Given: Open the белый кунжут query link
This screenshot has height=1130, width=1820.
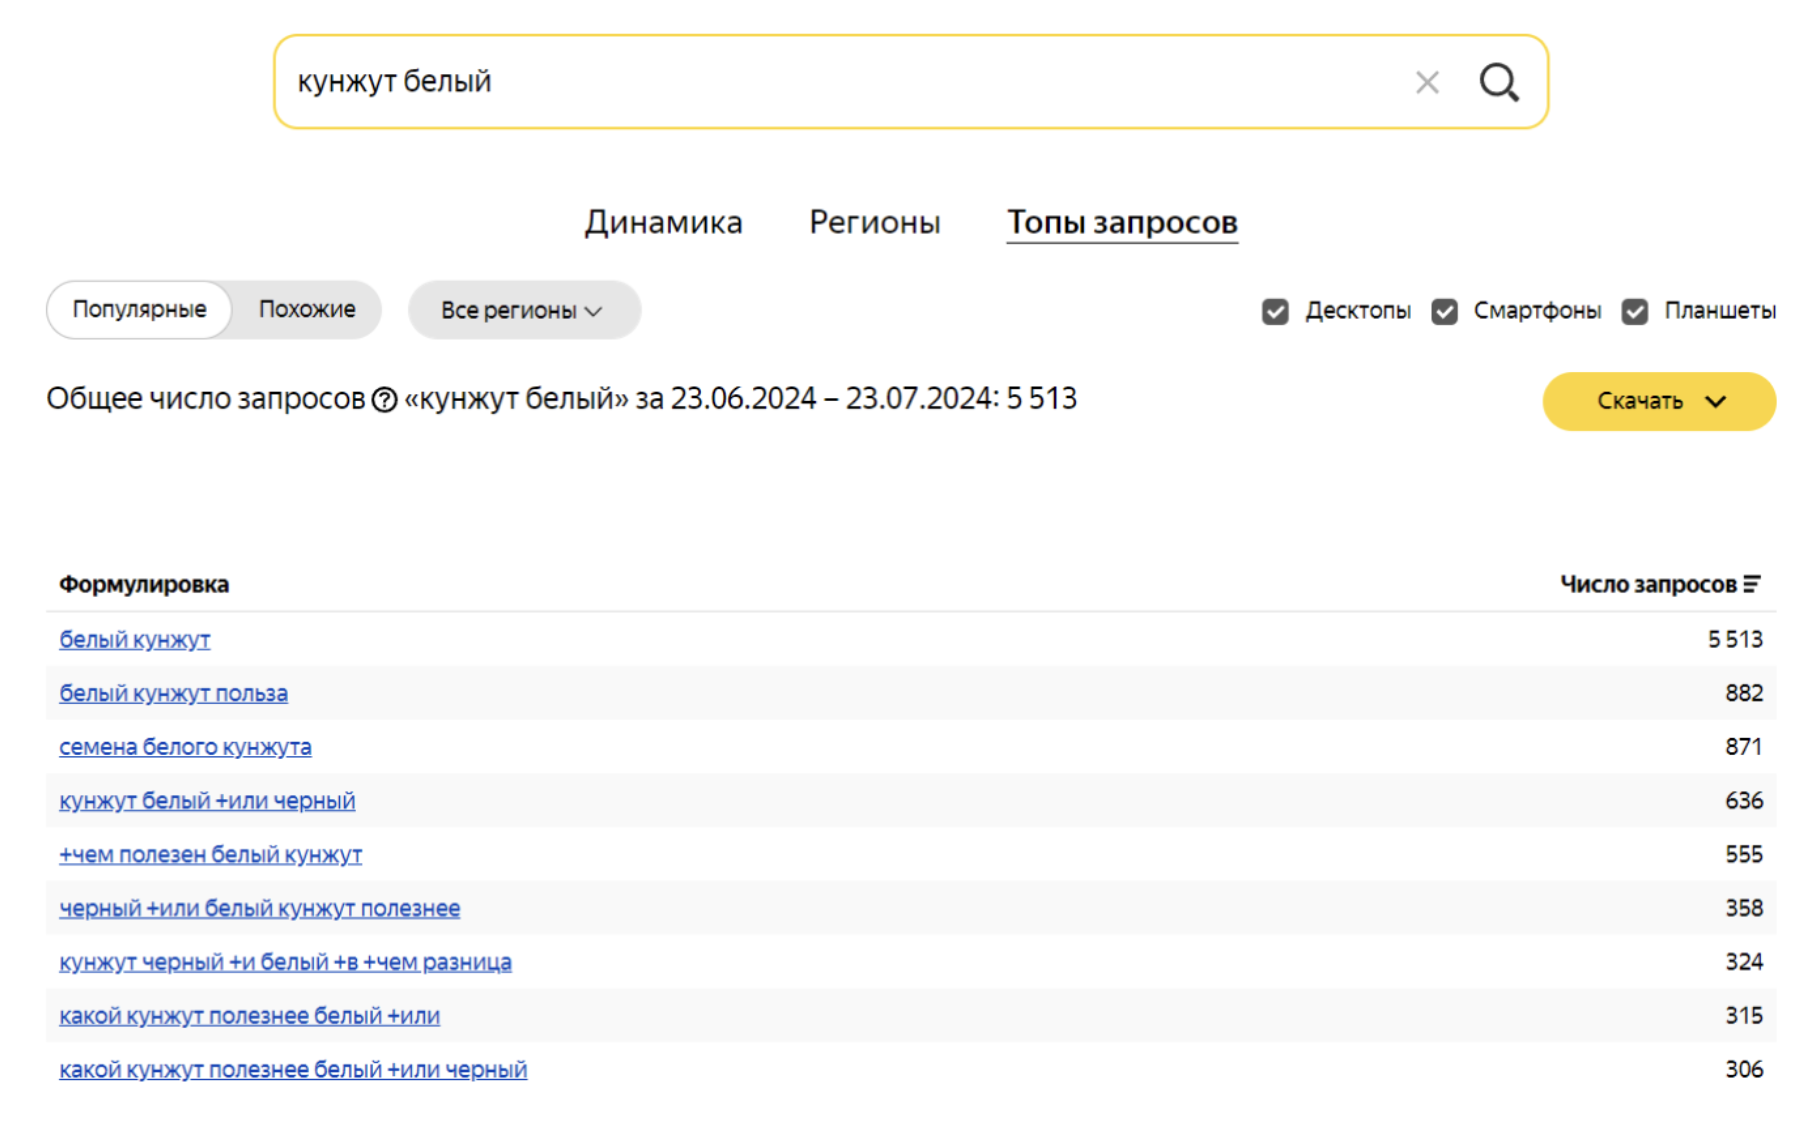Looking at the screenshot, I should click(x=135, y=639).
